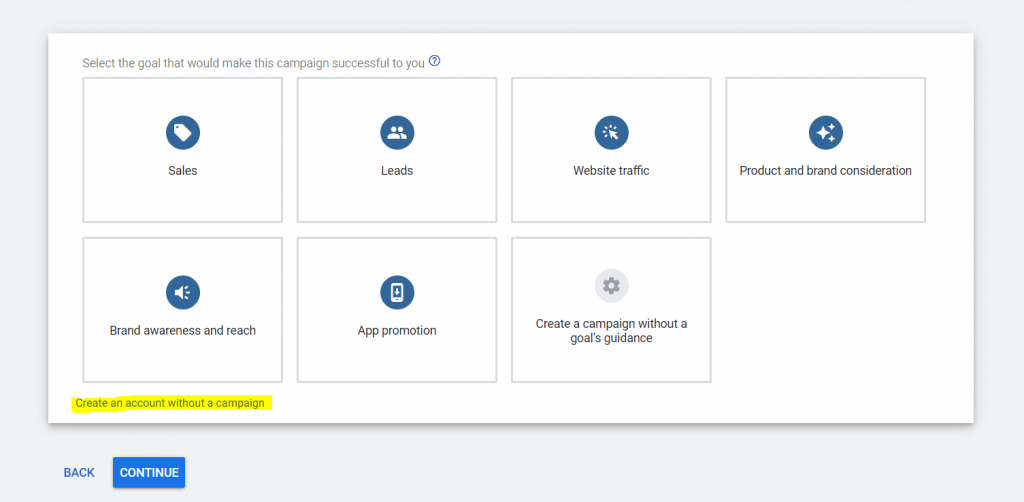Screen dimensions: 1024x502
Task: Click the blue CONTINUE button
Action: 149,473
